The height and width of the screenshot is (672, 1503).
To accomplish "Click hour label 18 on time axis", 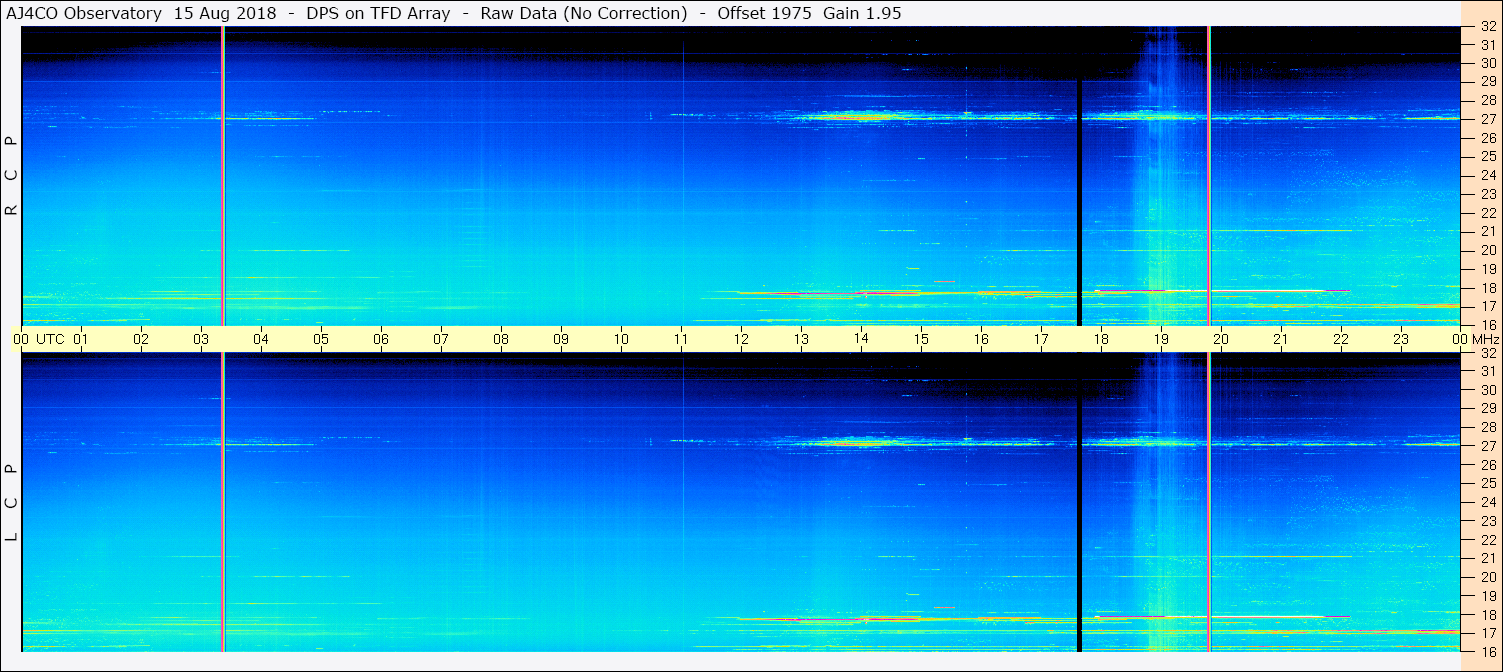I will point(1101,339).
